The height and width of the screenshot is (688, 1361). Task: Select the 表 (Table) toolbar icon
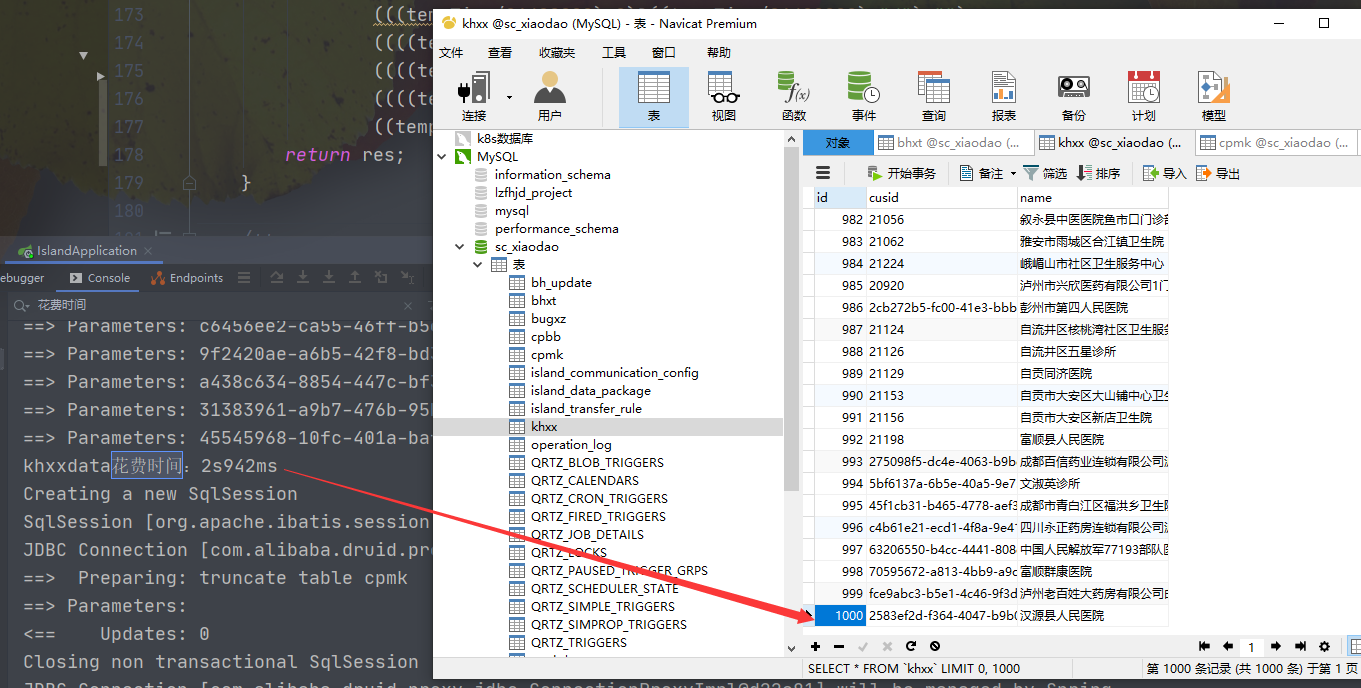tap(654, 98)
